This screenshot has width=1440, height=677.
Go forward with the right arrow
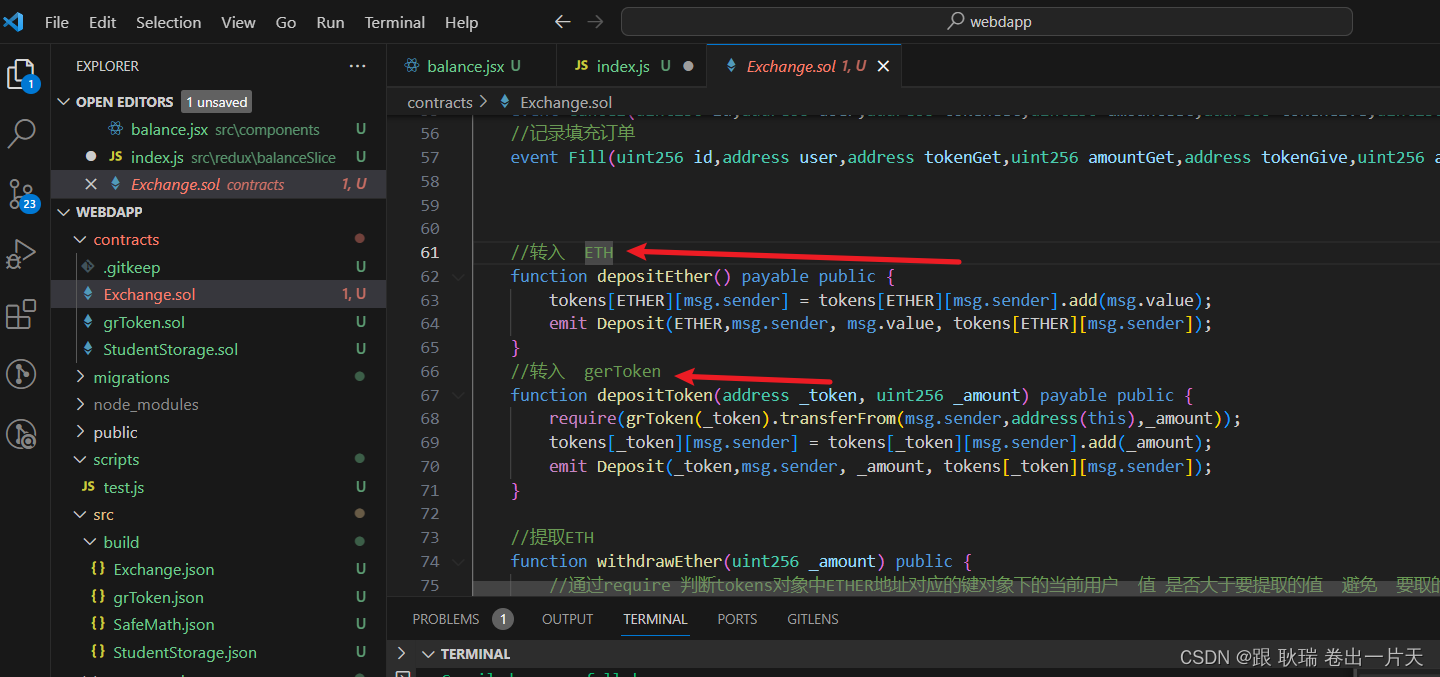tap(596, 22)
